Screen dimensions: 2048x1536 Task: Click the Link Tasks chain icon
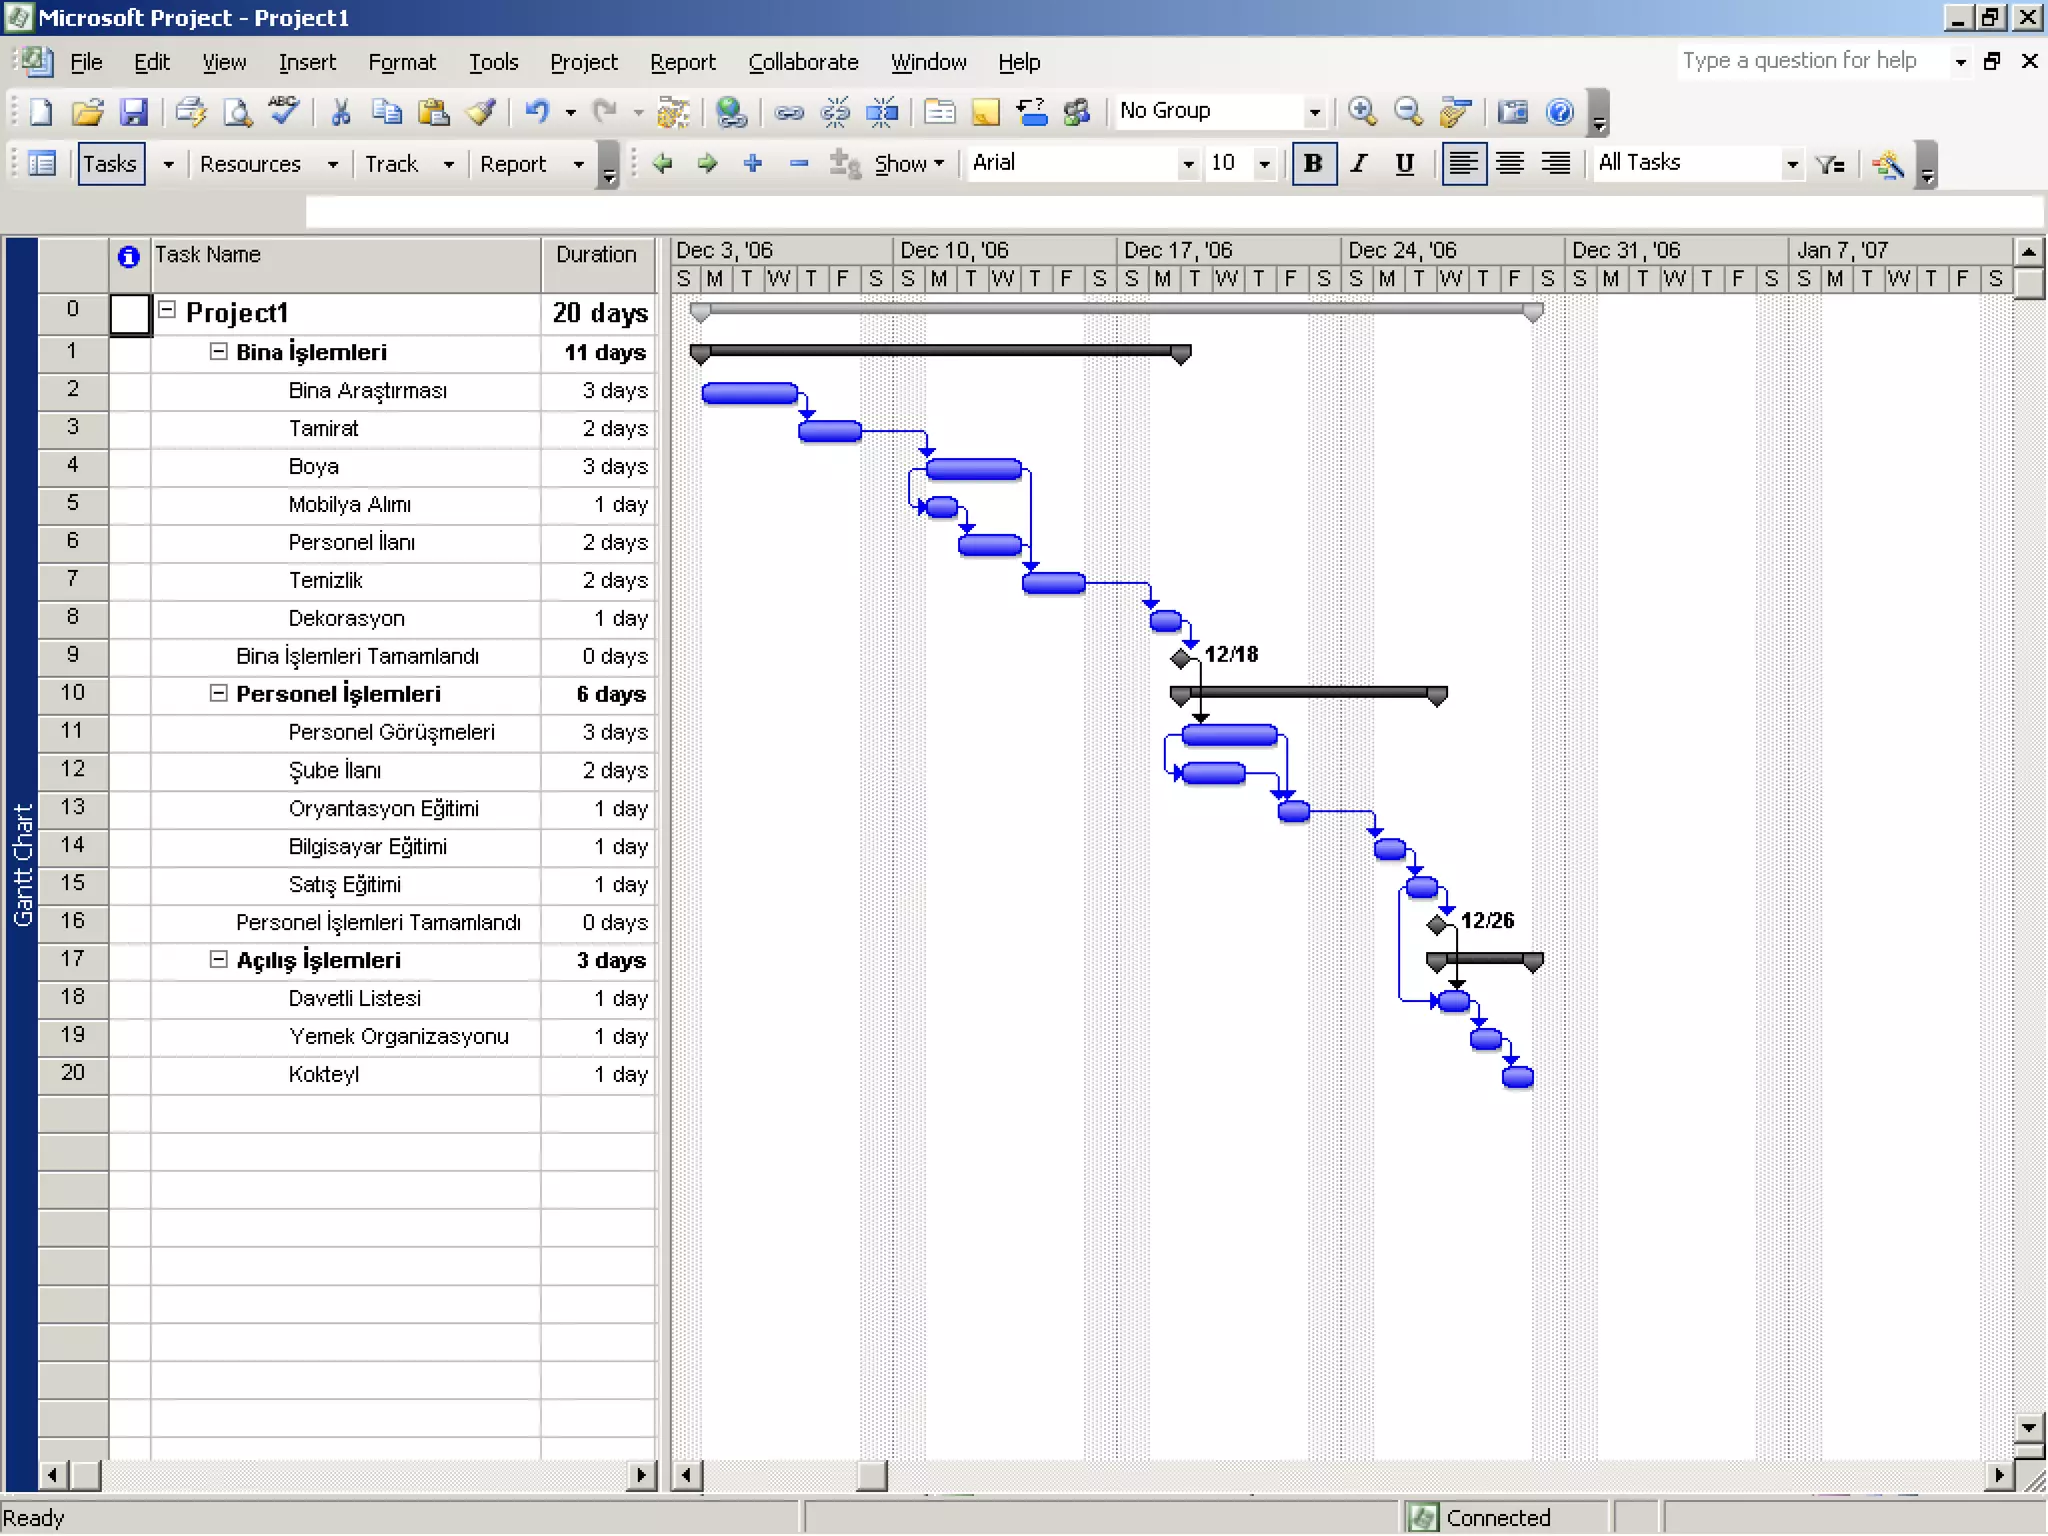[x=789, y=112]
